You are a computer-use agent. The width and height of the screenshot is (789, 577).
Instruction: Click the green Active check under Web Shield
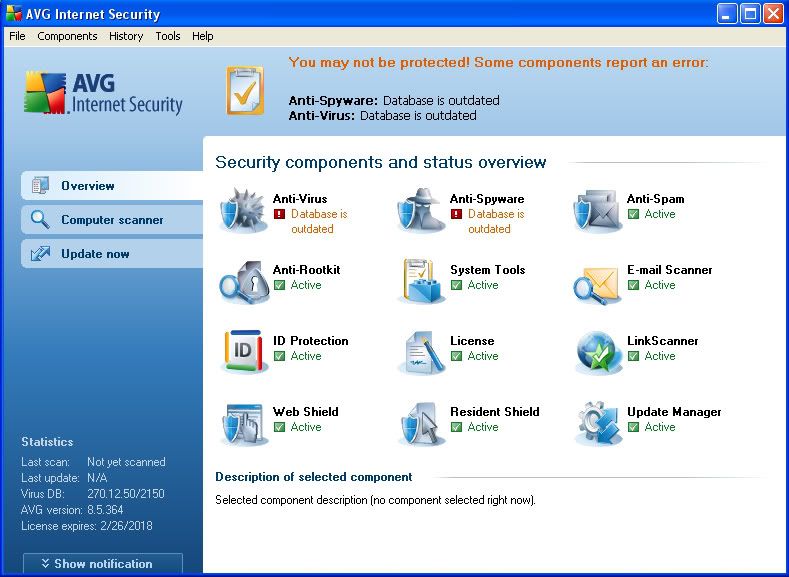pos(279,427)
